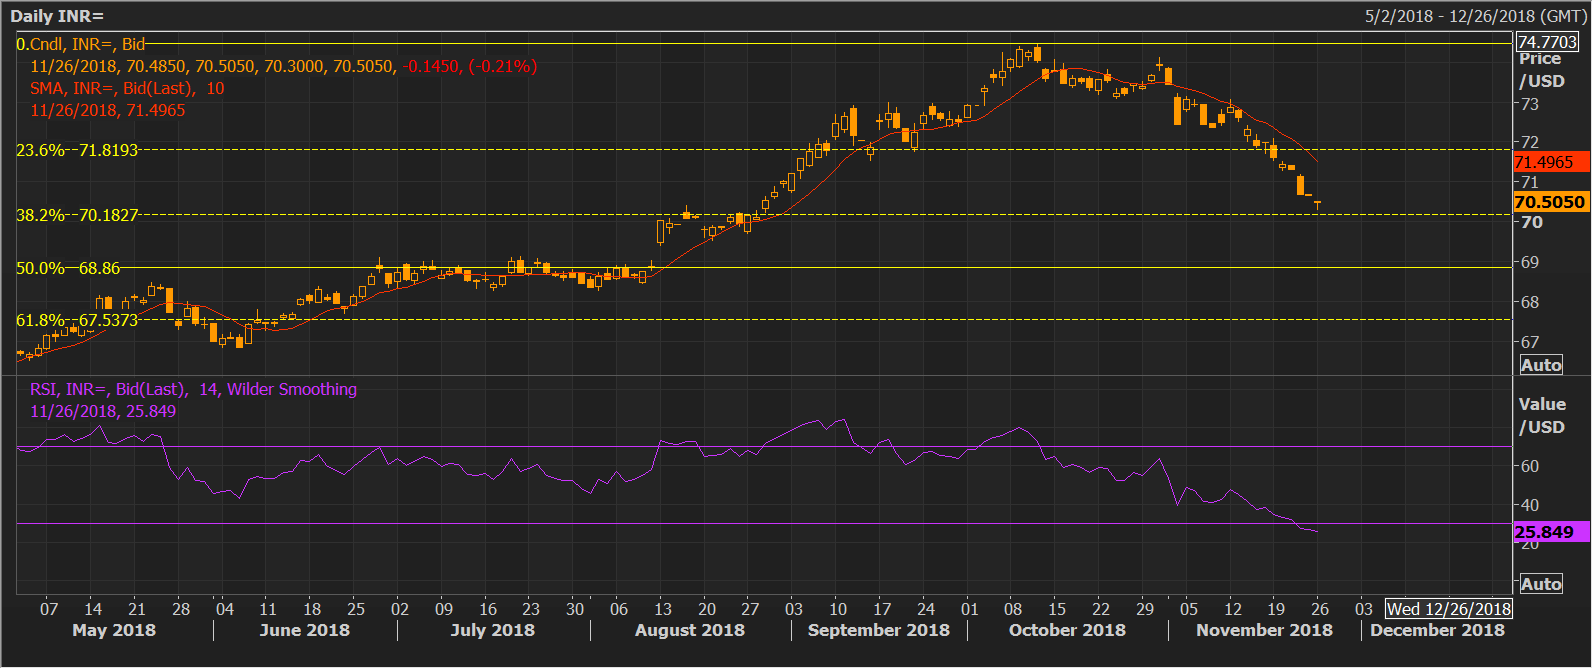The height and width of the screenshot is (669, 1593).
Task: Click the Wed 12/26/2018 date box
Action: pos(1448,609)
